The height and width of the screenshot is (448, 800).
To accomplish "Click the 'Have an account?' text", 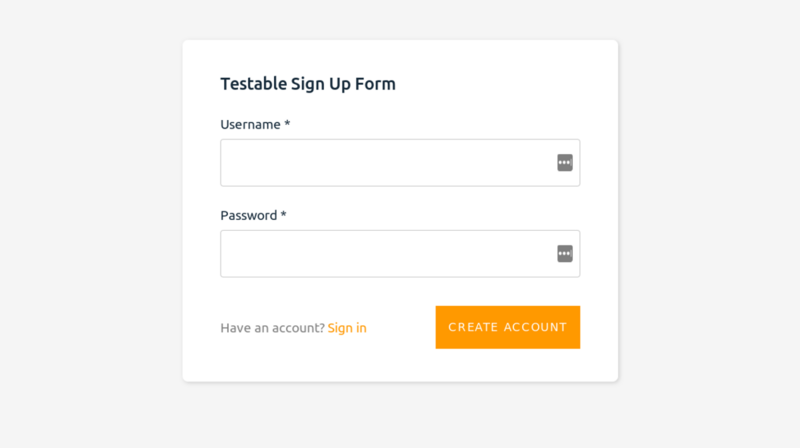I will click(x=272, y=328).
